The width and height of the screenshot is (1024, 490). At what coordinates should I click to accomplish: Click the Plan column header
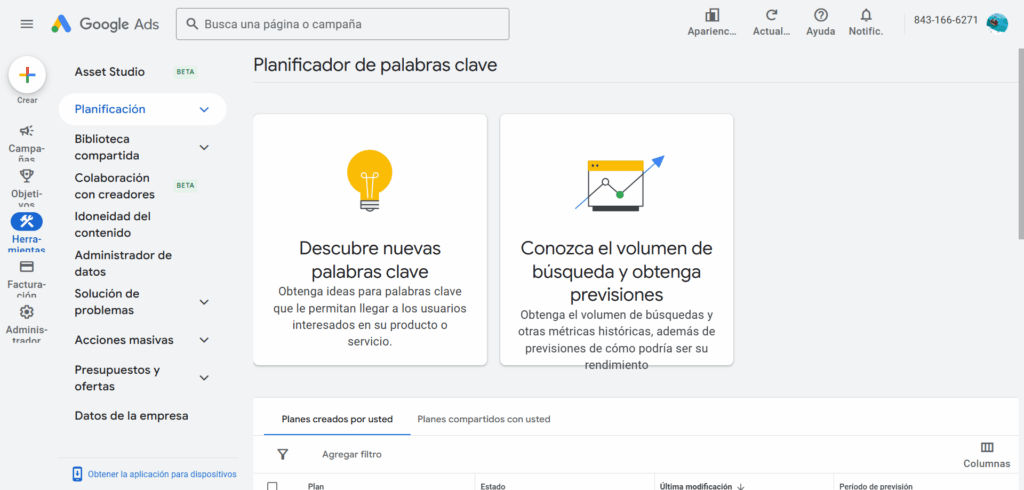click(x=316, y=486)
